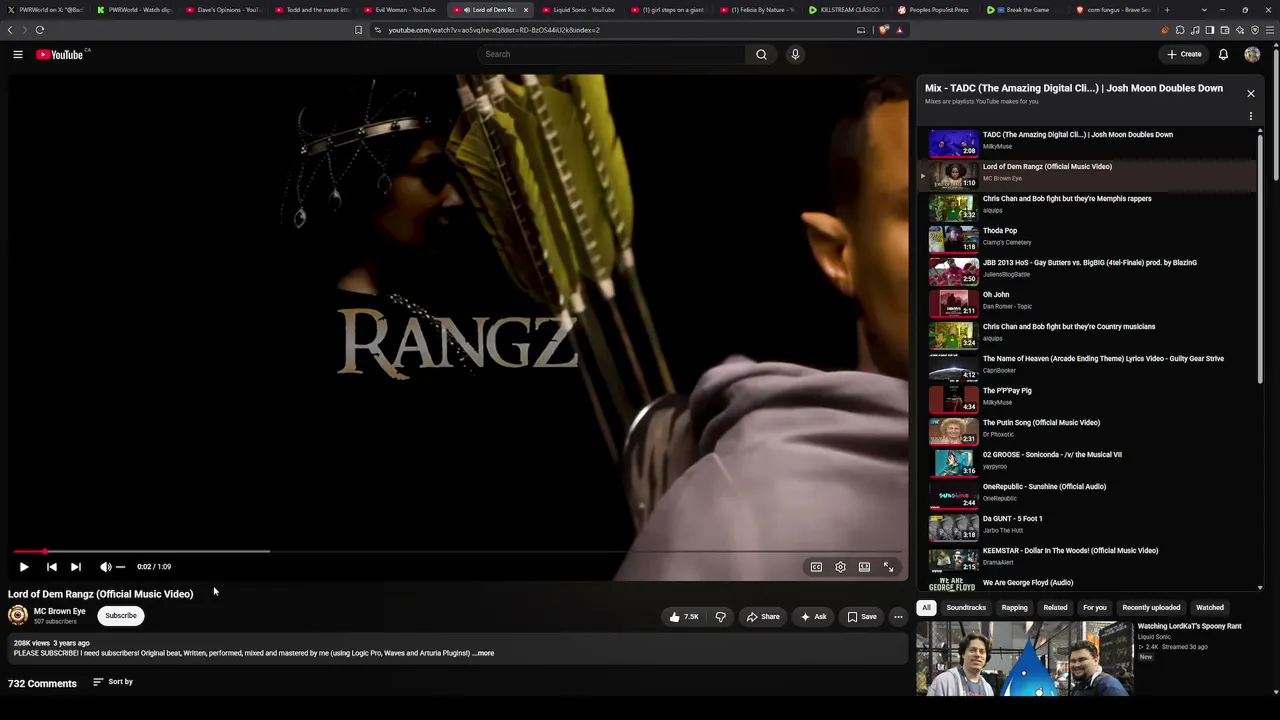The image size is (1280, 720).
Task: Open more actions under the video
Action: [898, 617]
